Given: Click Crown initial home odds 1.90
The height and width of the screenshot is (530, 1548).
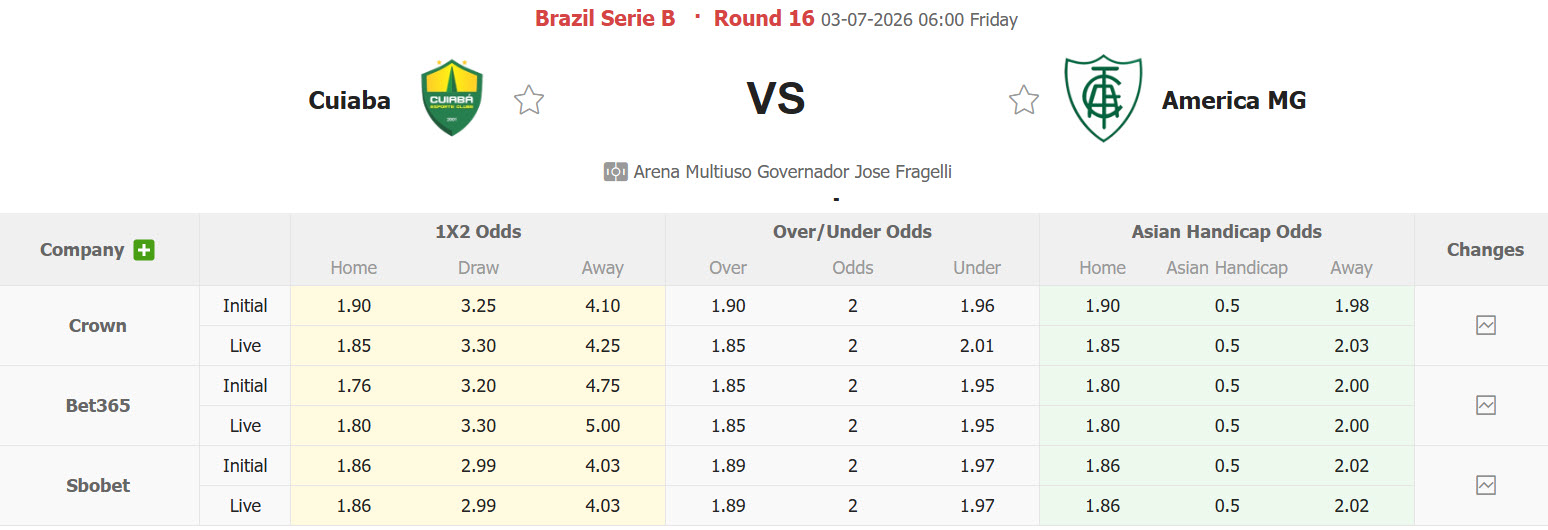Looking at the screenshot, I should [x=354, y=306].
